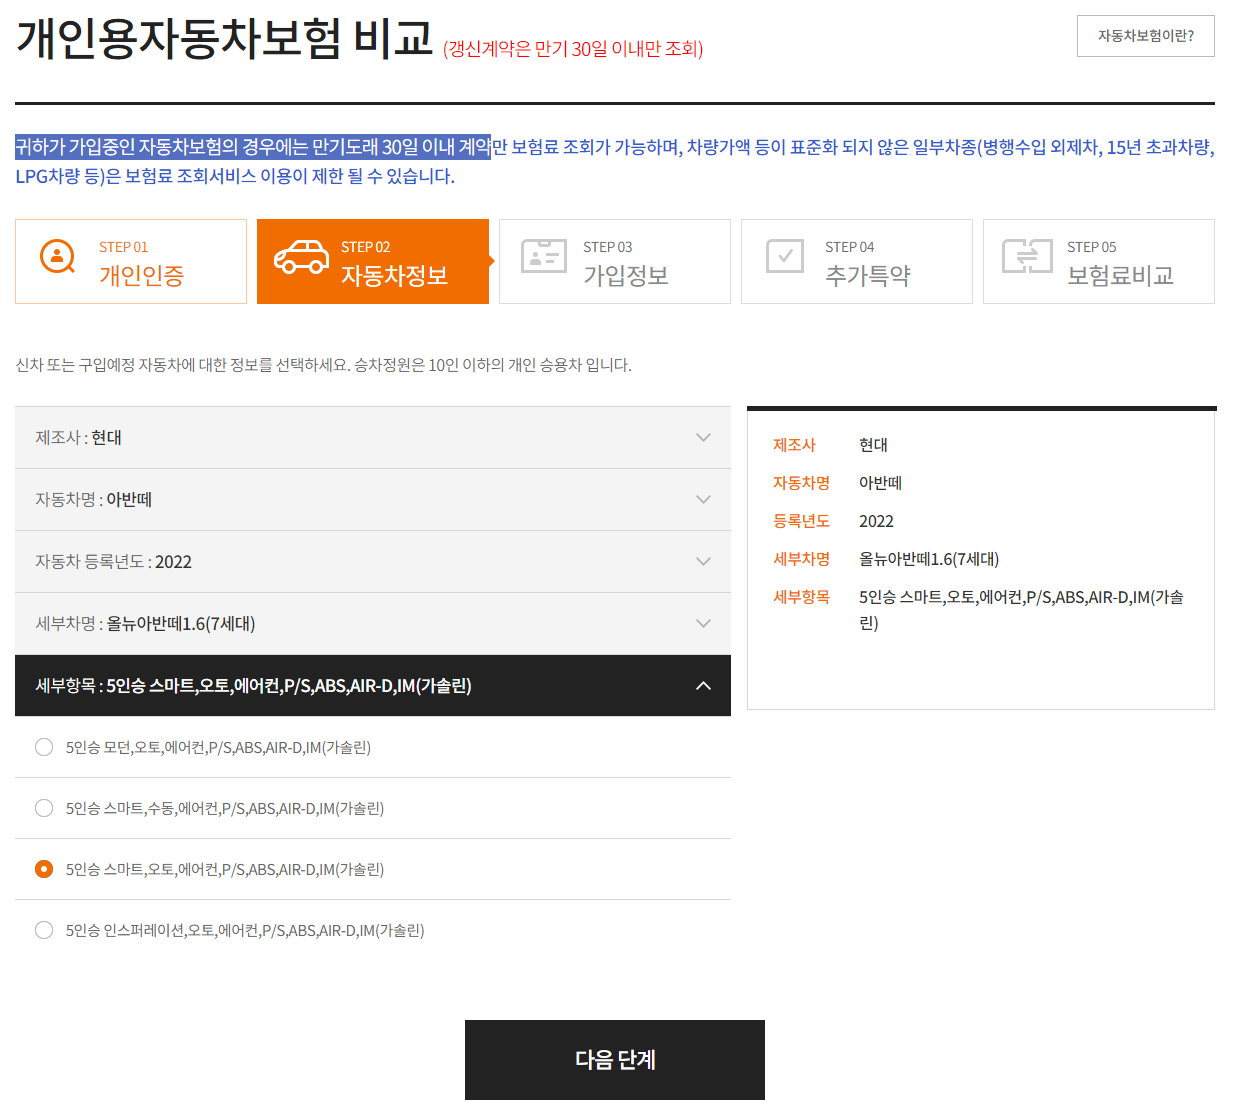The height and width of the screenshot is (1113, 1233).
Task: Click the 세부차명 : 올뉴아반떼1.6(7세대) label
Action: pyautogui.click(x=145, y=624)
